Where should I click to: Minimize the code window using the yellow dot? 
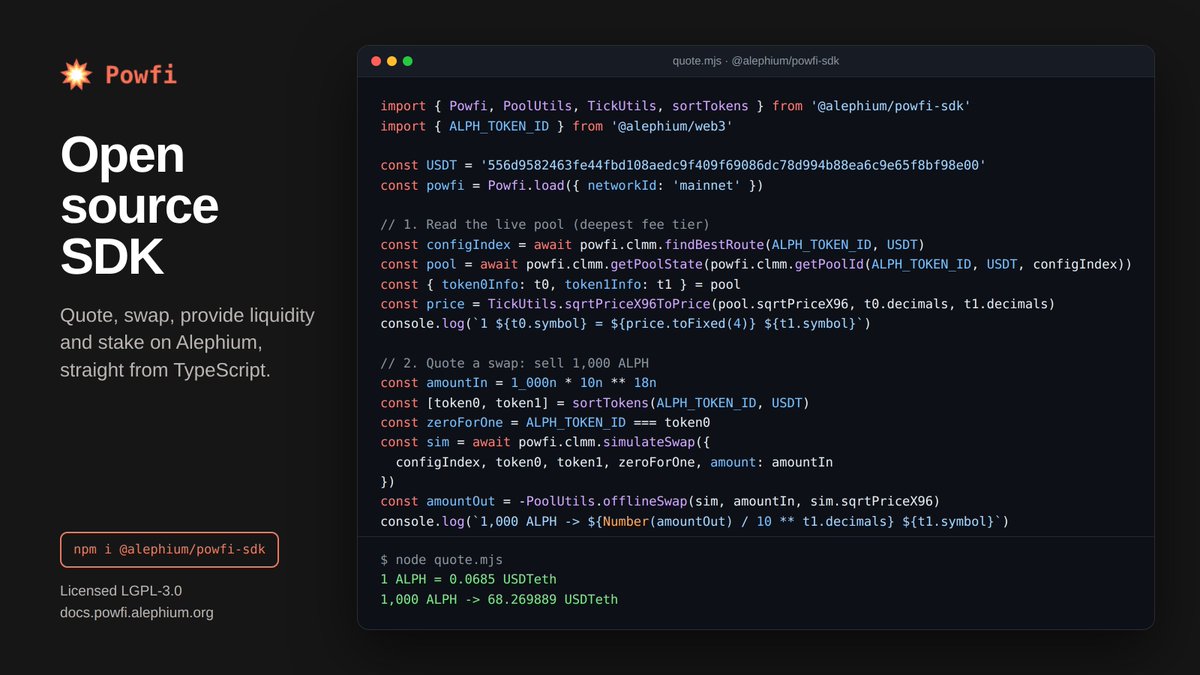point(392,61)
